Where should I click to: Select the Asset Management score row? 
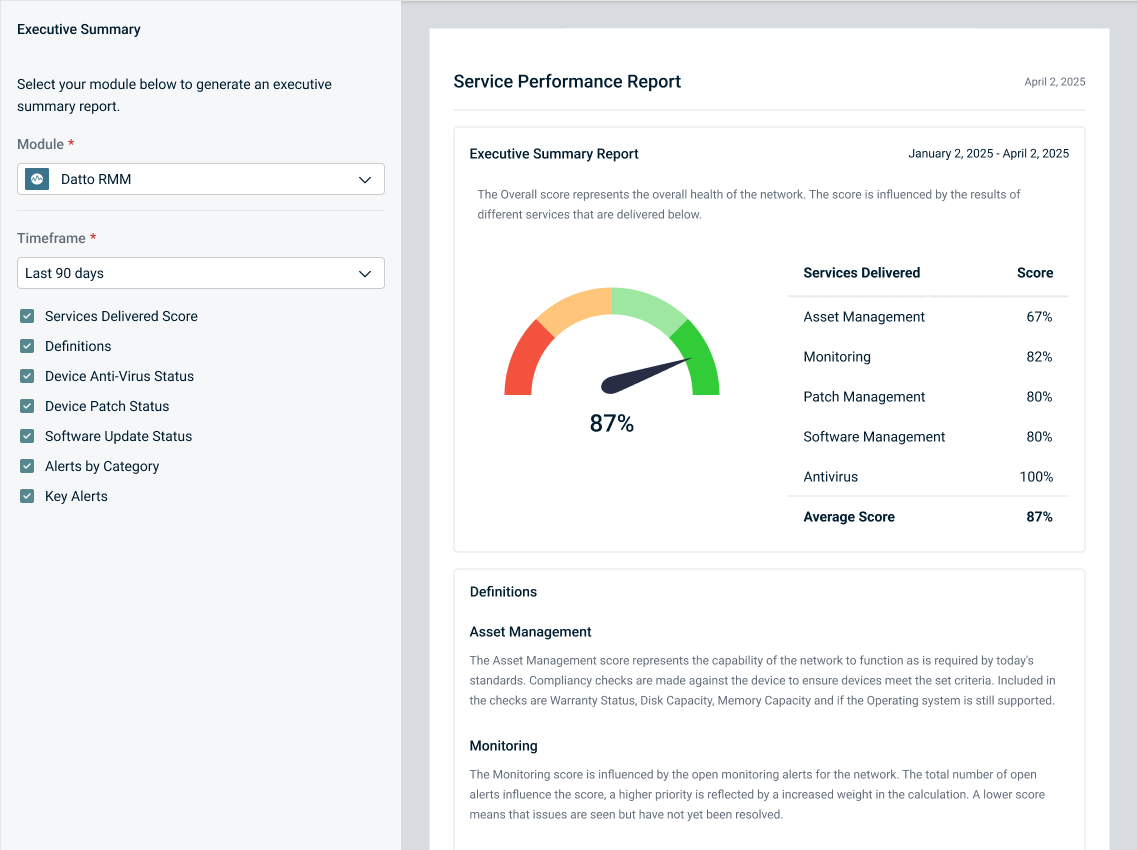[927, 317]
